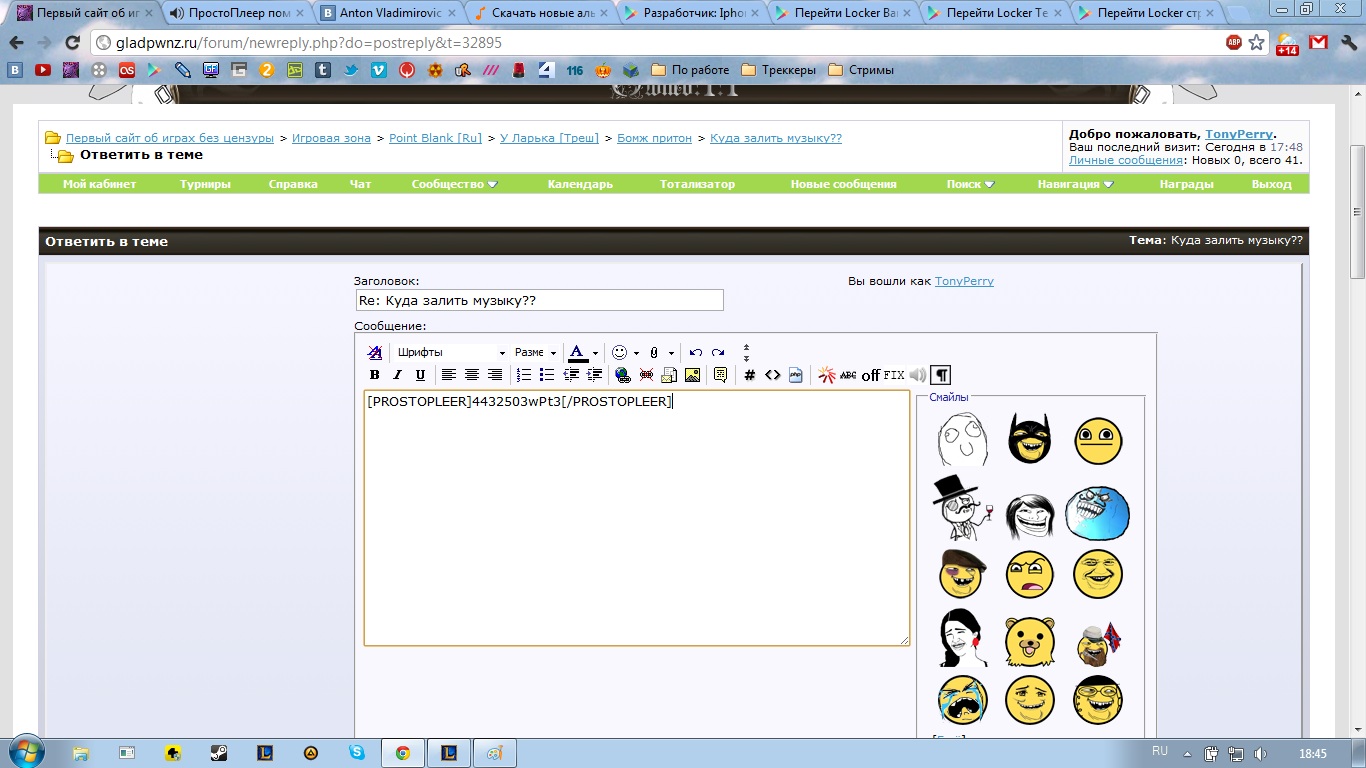Viewport: 1366px width, 768px height.
Task: Click the center align icon
Action: click(x=472, y=375)
